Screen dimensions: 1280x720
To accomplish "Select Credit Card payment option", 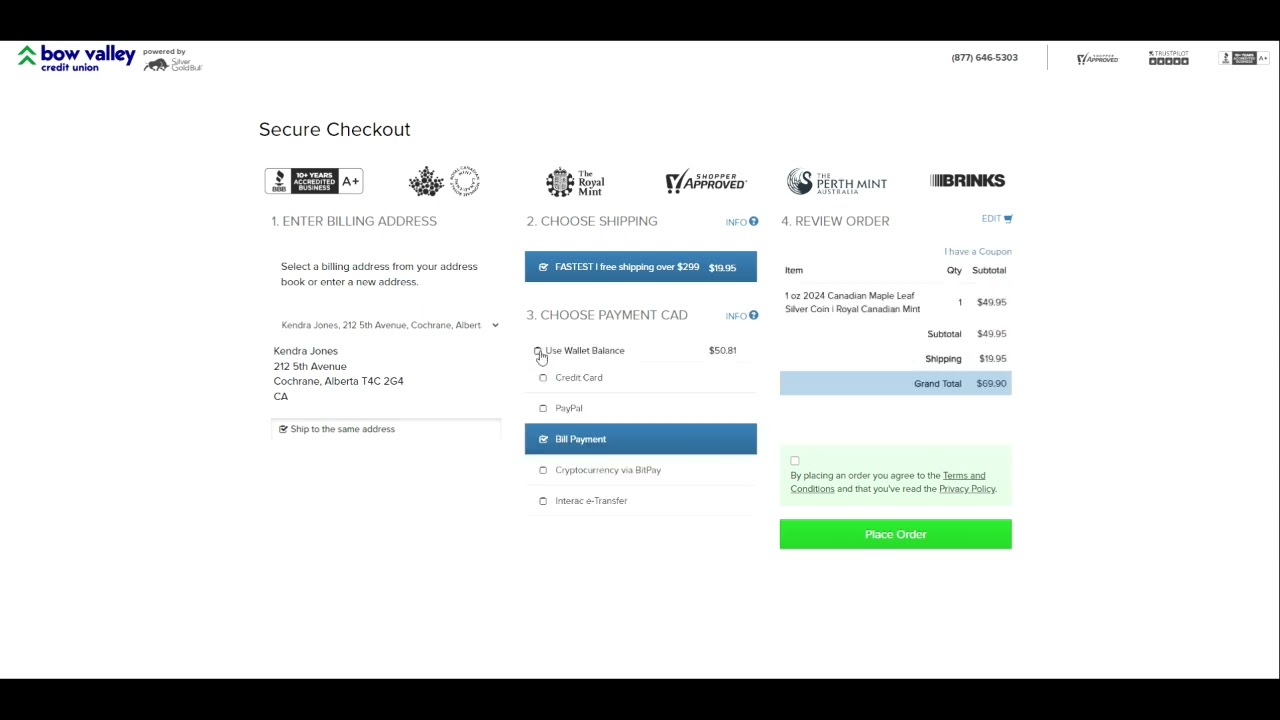I will coord(641,378).
